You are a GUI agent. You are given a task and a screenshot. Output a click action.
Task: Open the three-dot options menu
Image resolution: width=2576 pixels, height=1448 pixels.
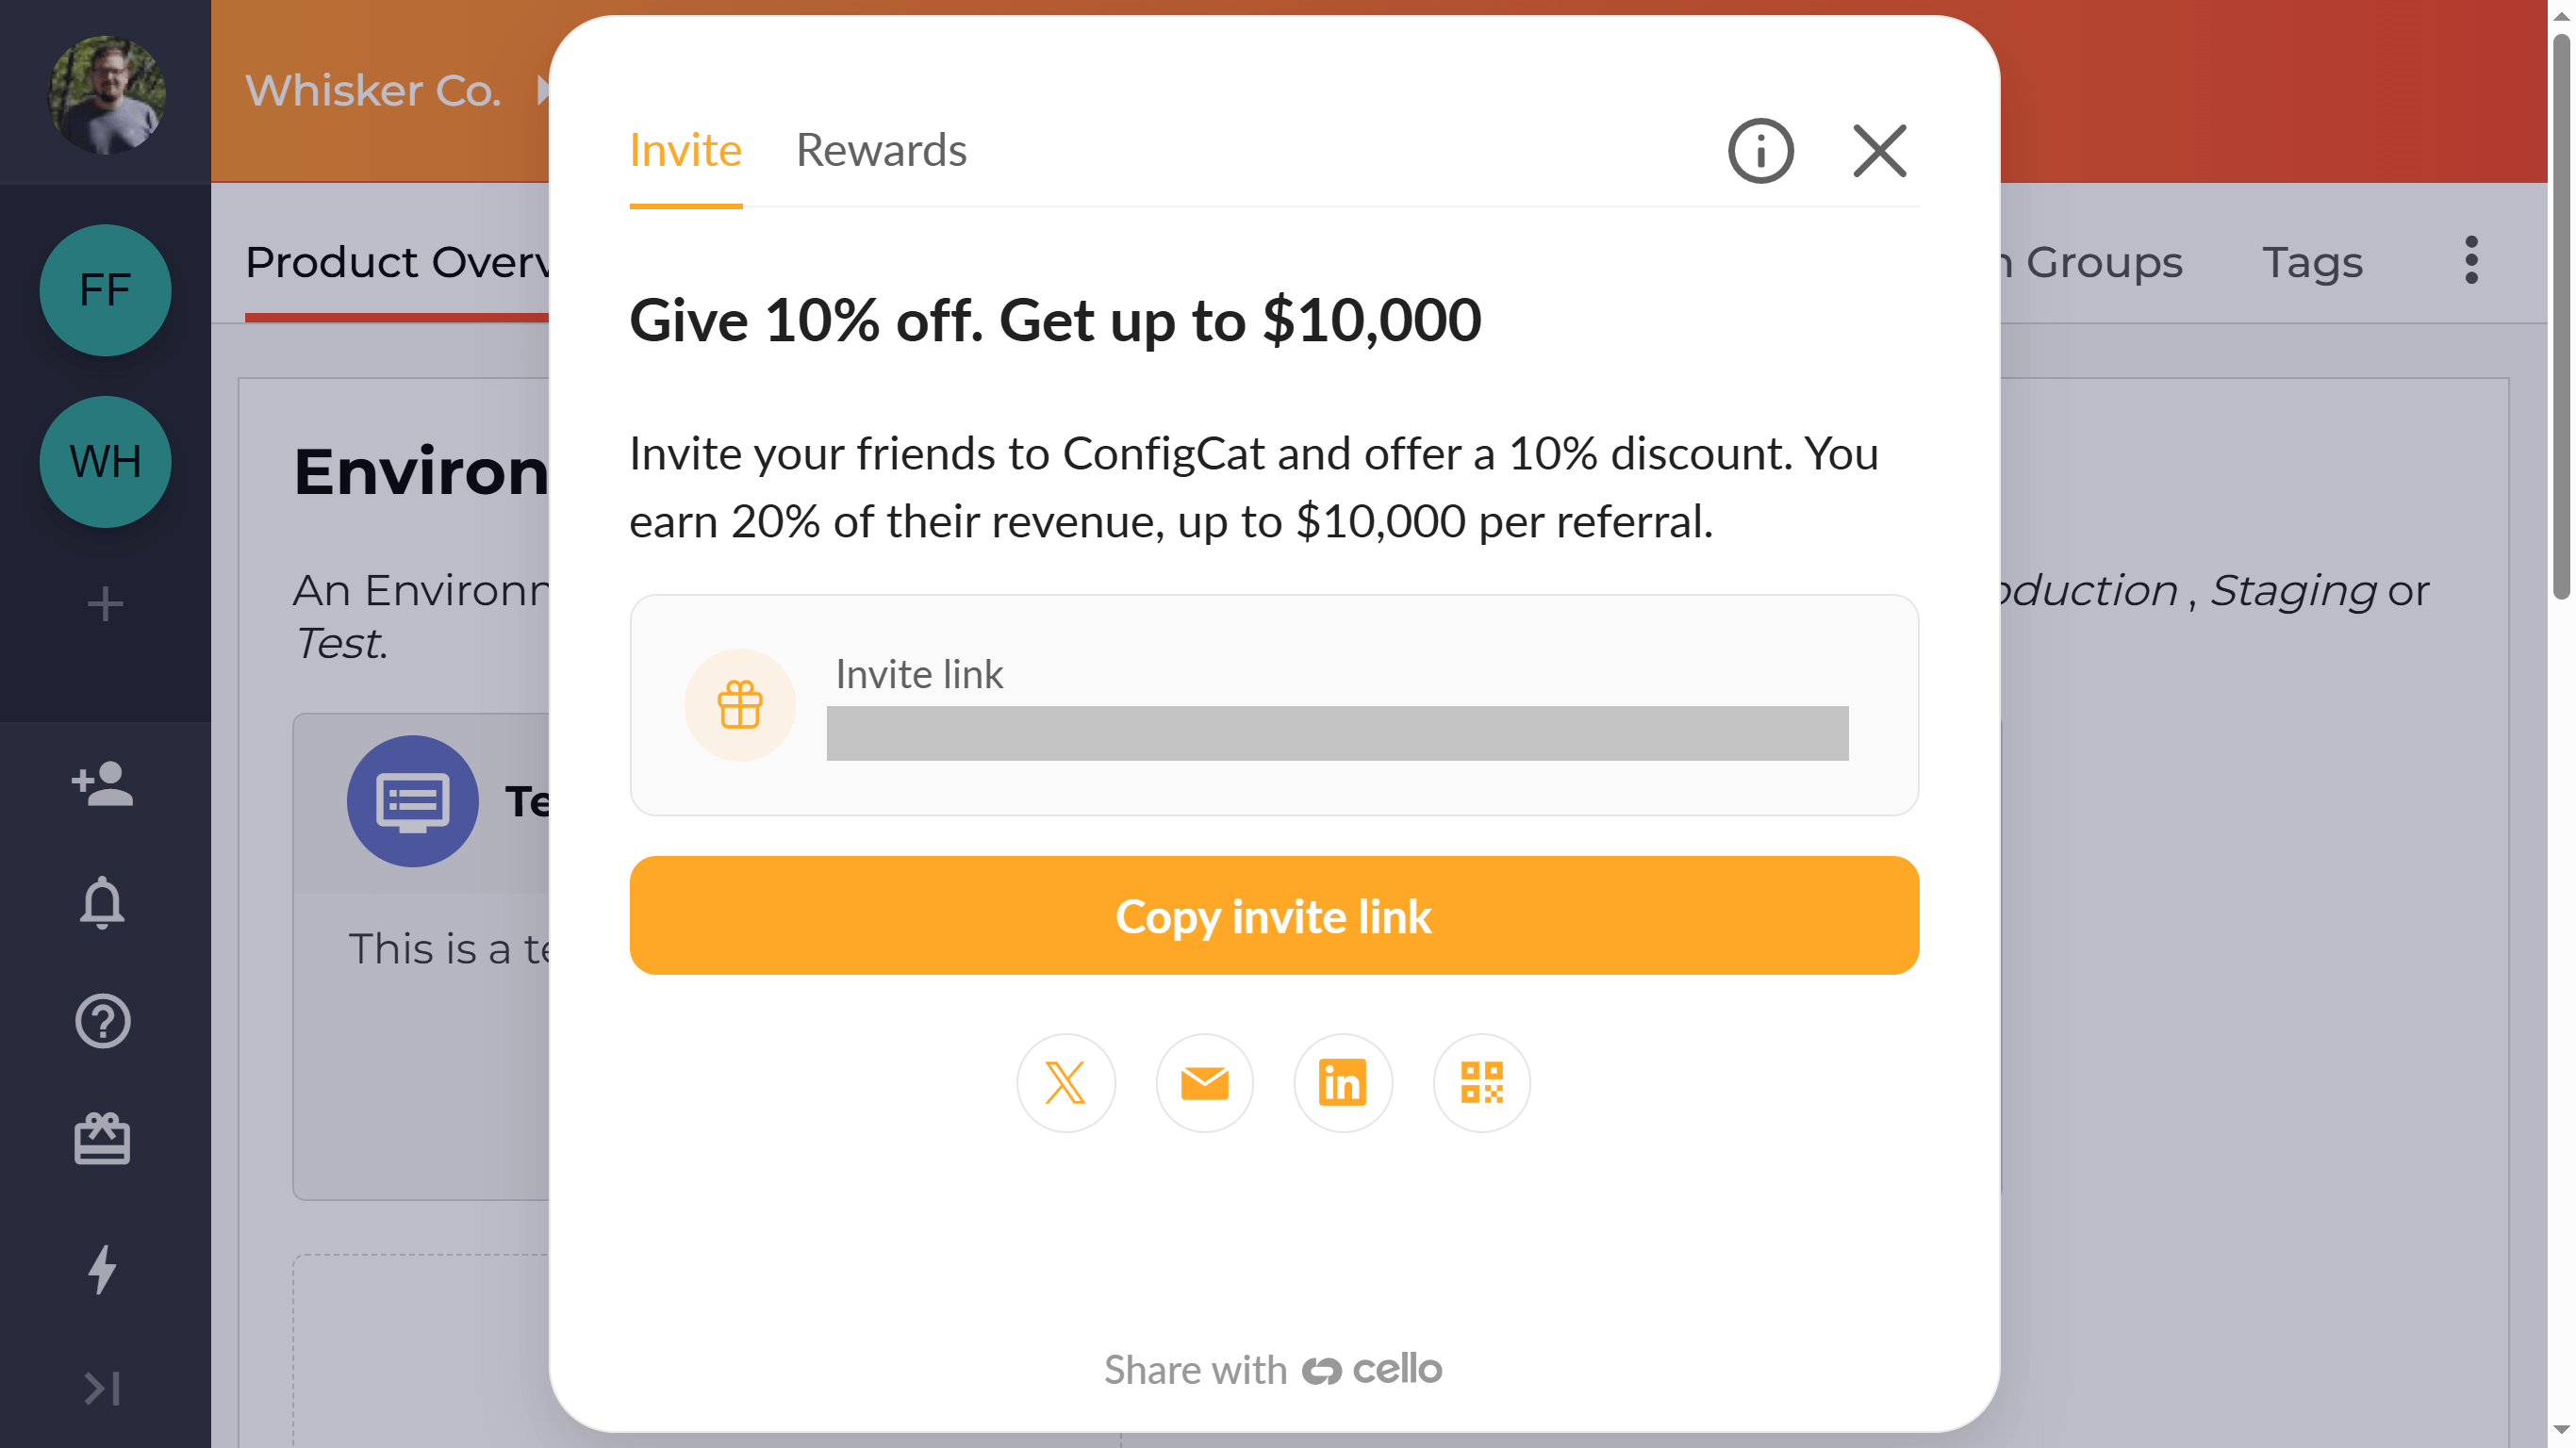[x=2471, y=260]
